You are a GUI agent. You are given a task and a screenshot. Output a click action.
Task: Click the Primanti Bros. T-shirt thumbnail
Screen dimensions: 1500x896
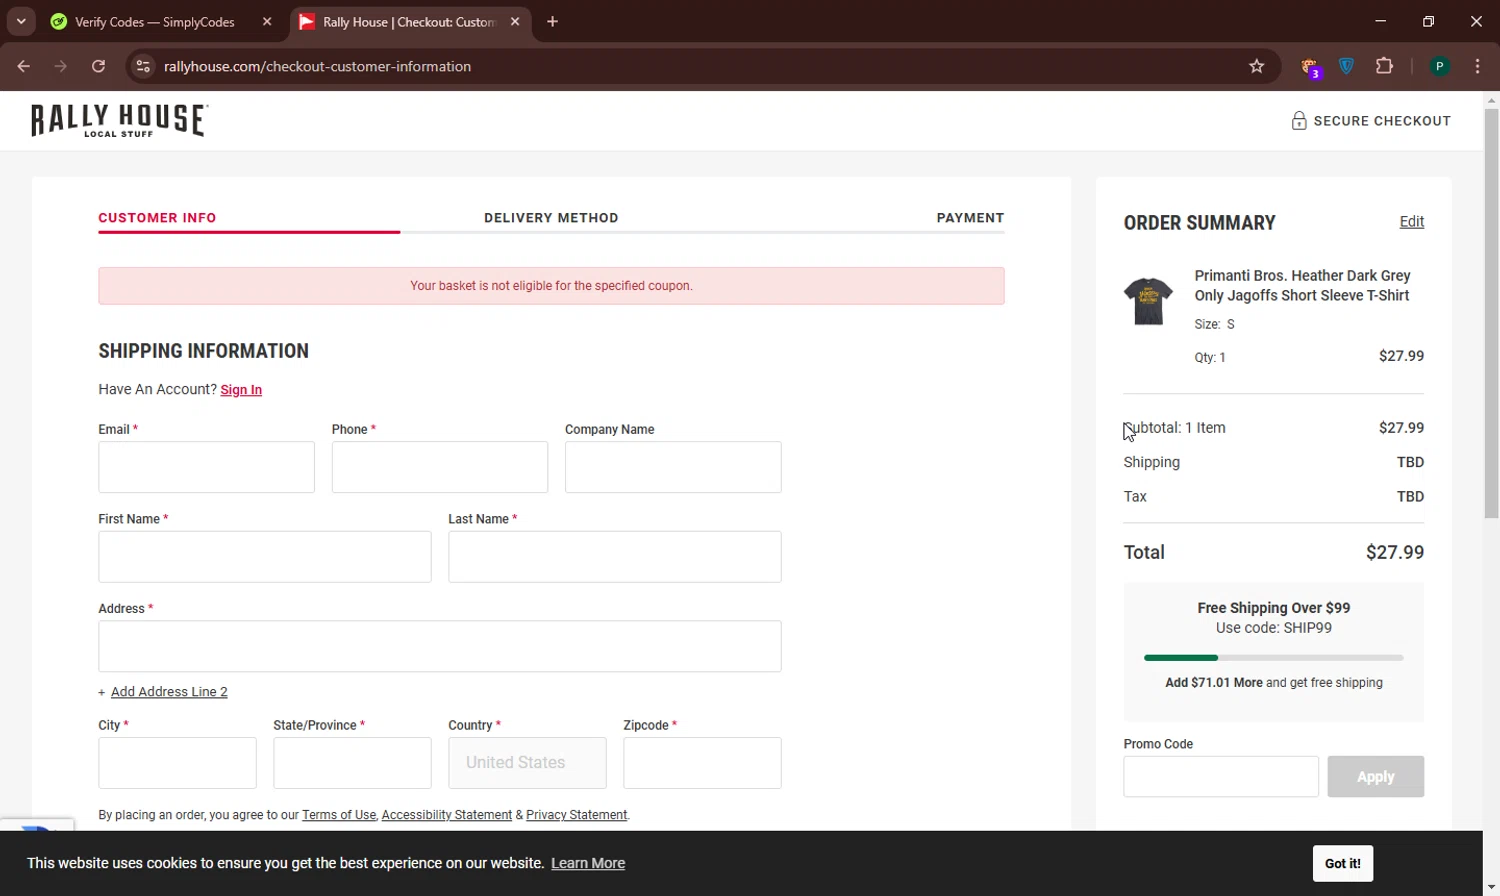(1148, 301)
